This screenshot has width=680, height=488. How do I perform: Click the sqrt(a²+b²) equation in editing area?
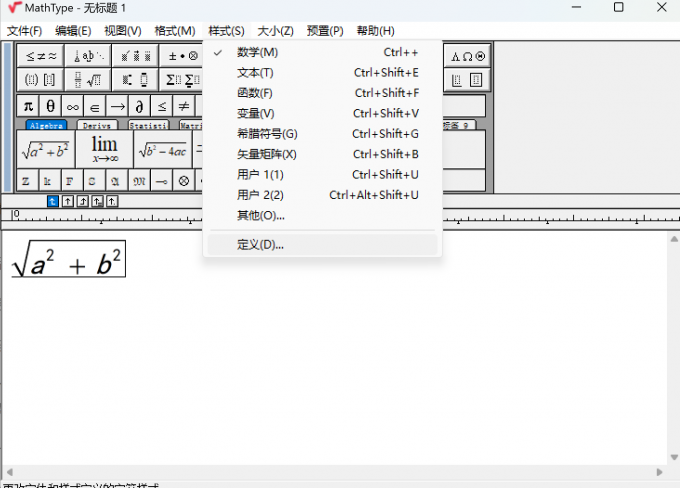coord(69,259)
